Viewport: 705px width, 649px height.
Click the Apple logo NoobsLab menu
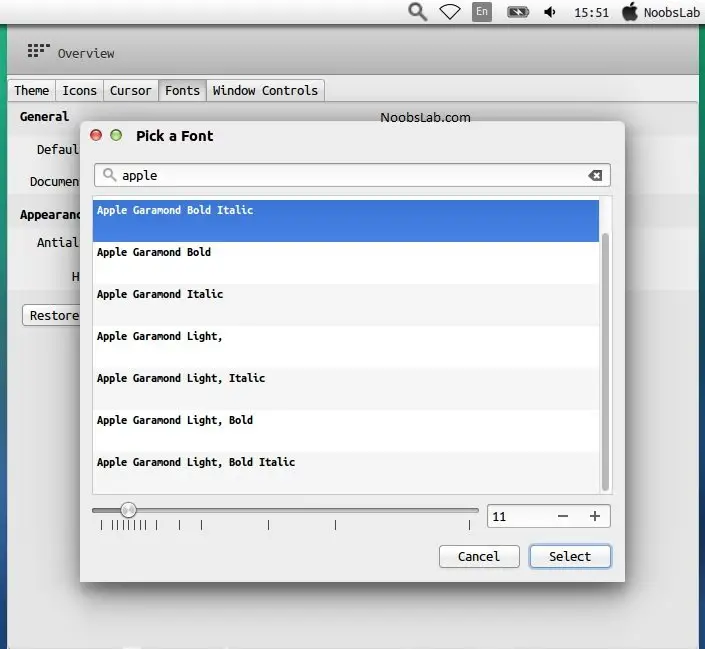(x=630, y=12)
